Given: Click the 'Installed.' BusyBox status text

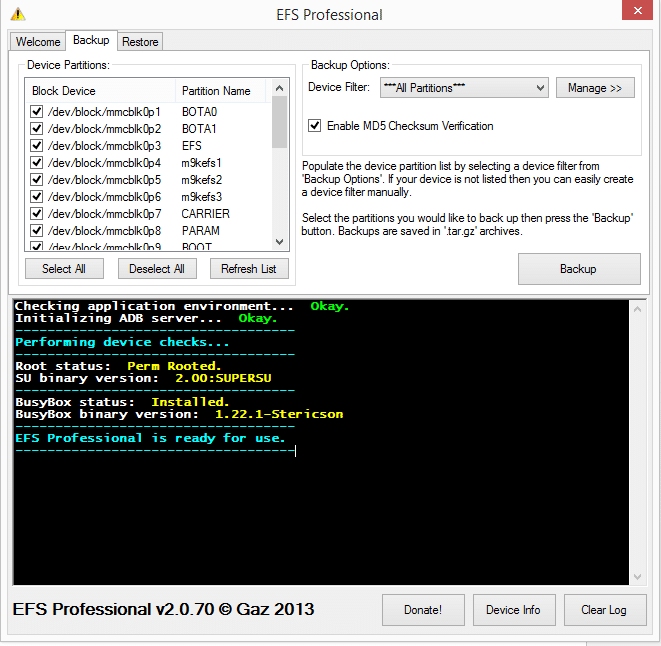Looking at the screenshot, I should point(190,402).
